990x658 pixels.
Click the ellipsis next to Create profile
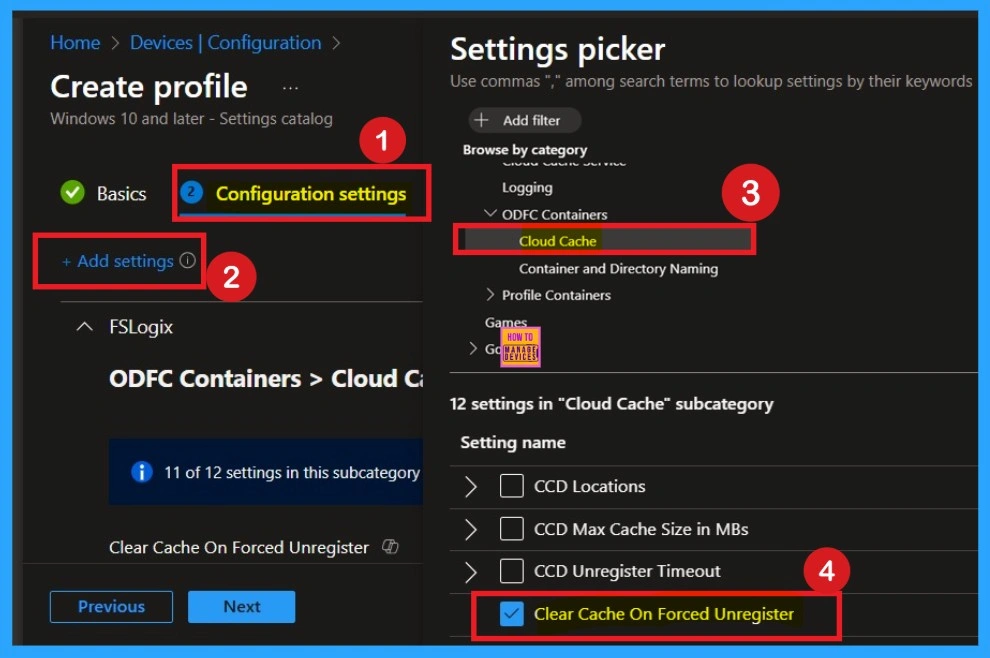(290, 88)
